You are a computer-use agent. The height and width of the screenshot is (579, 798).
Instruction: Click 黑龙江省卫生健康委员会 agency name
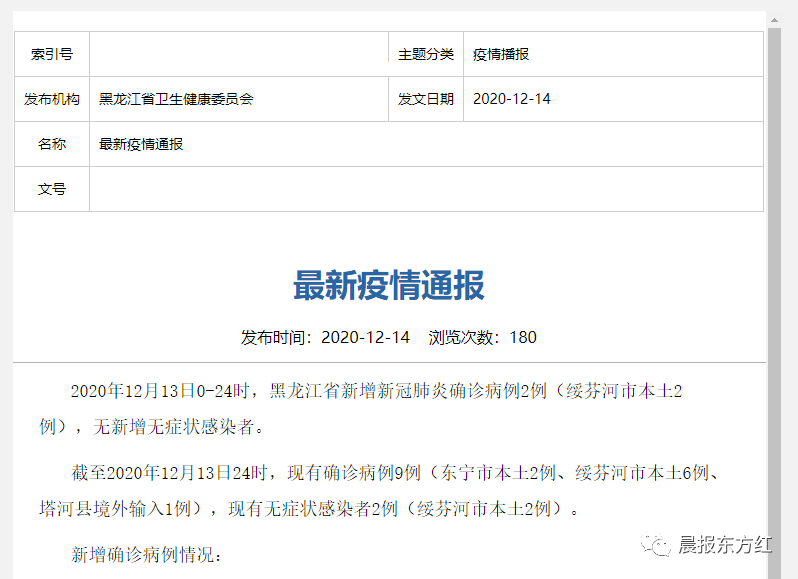pos(176,99)
